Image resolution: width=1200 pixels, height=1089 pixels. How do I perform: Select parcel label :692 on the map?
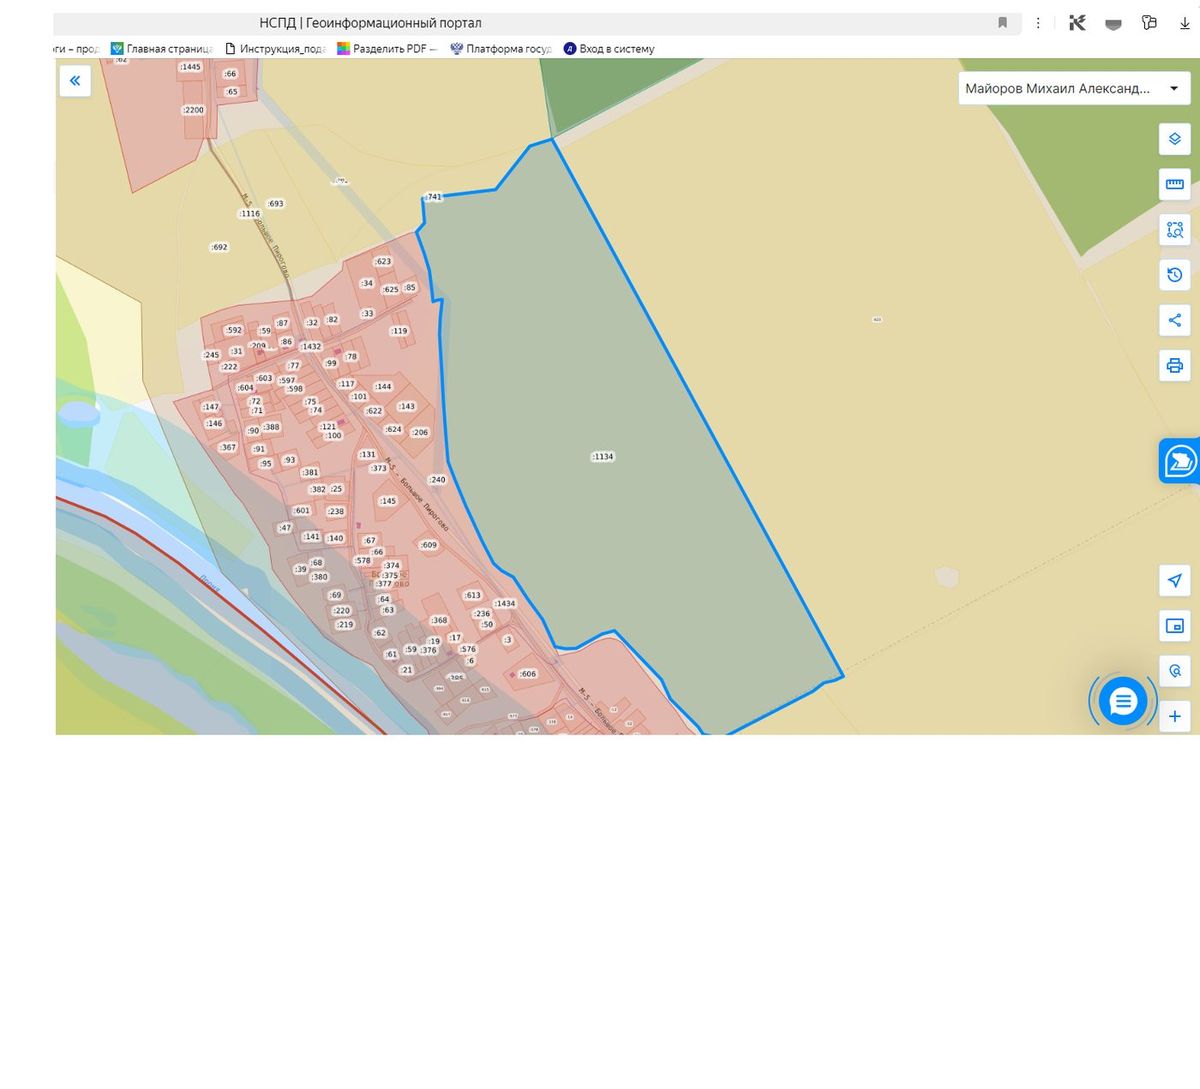(219, 247)
